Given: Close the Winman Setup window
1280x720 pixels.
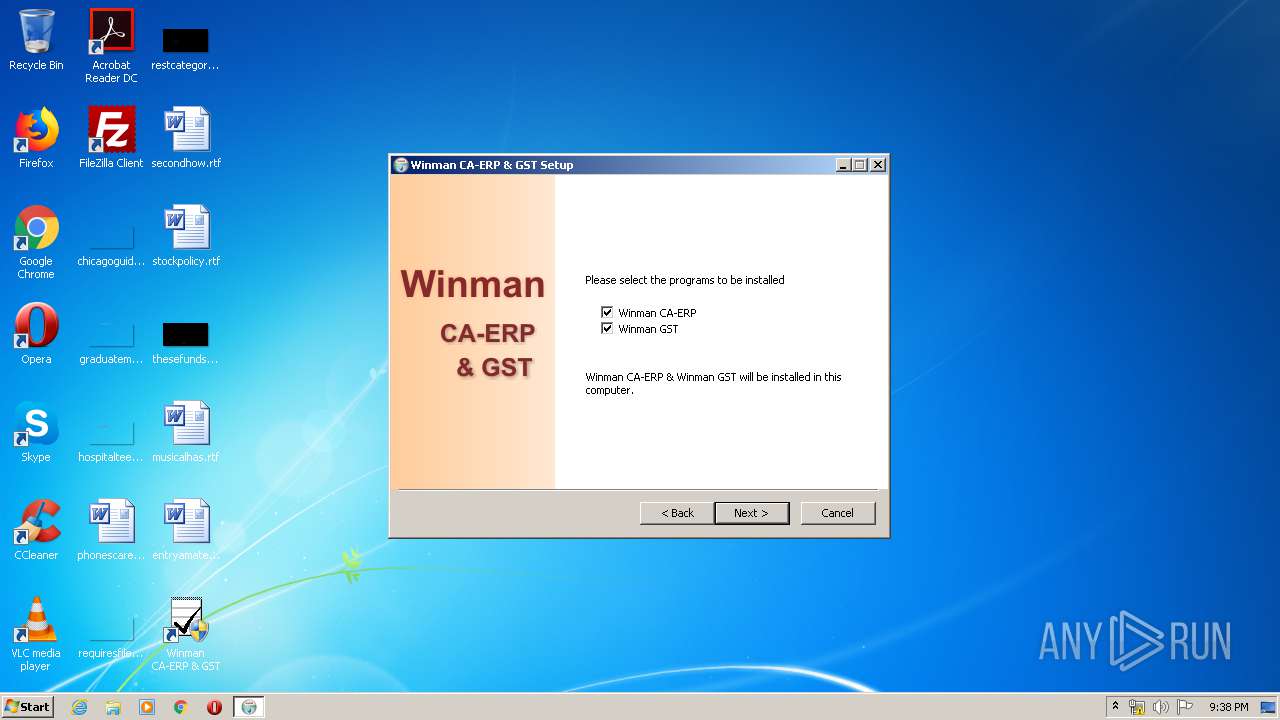Looking at the screenshot, I should coord(878,165).
